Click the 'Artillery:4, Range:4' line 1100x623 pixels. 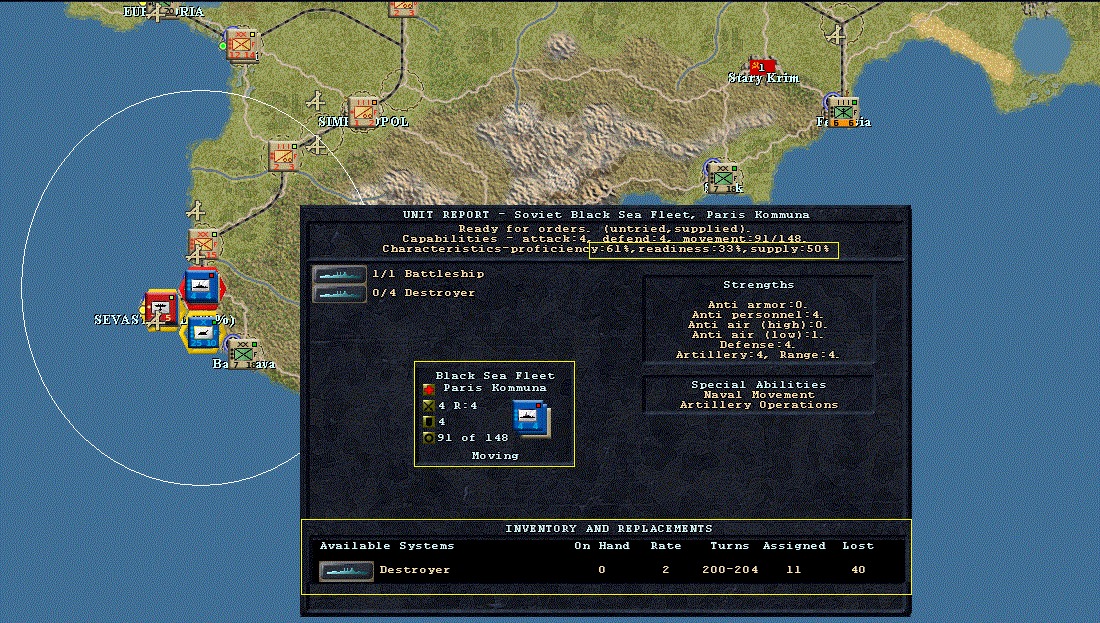(x=758, y=355)
